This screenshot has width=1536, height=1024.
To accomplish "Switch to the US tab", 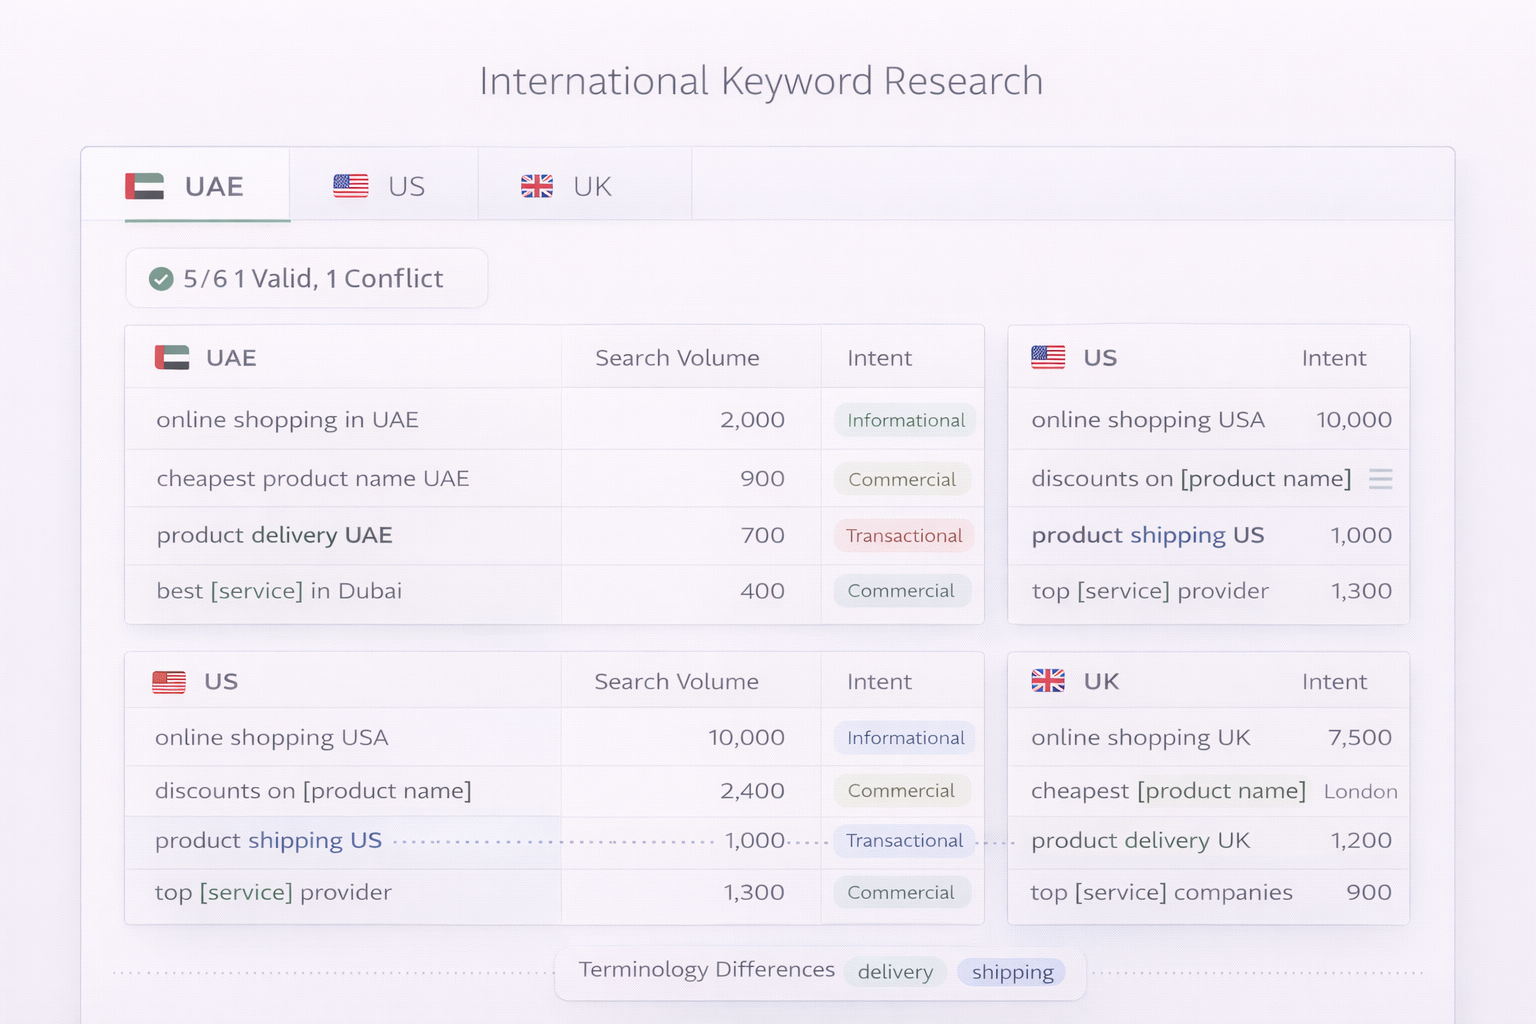I will click(383, 186).
